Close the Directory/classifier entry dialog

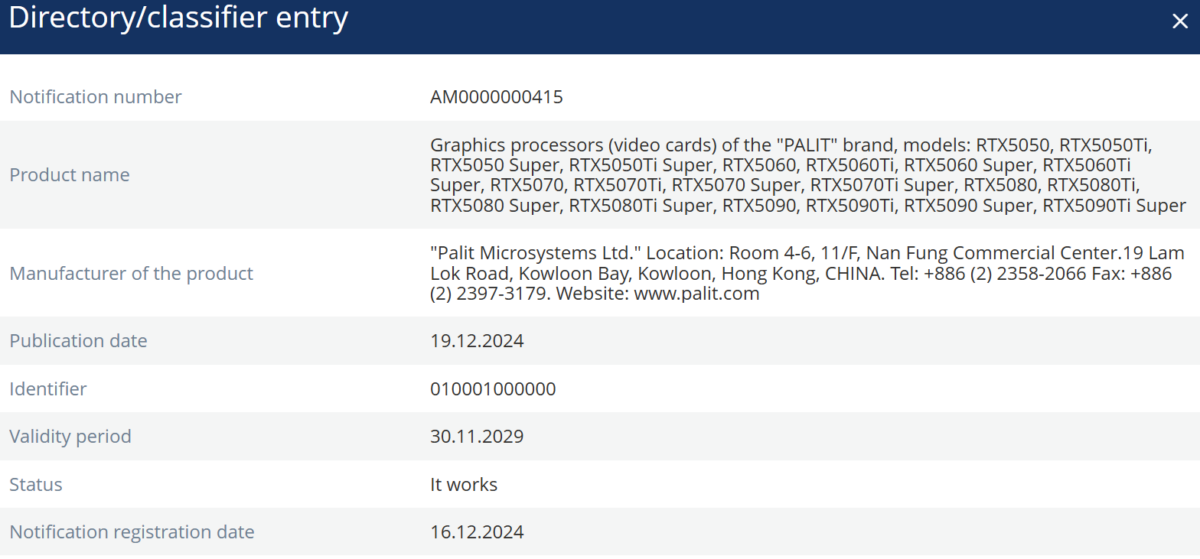click(x=1179, y=22)
